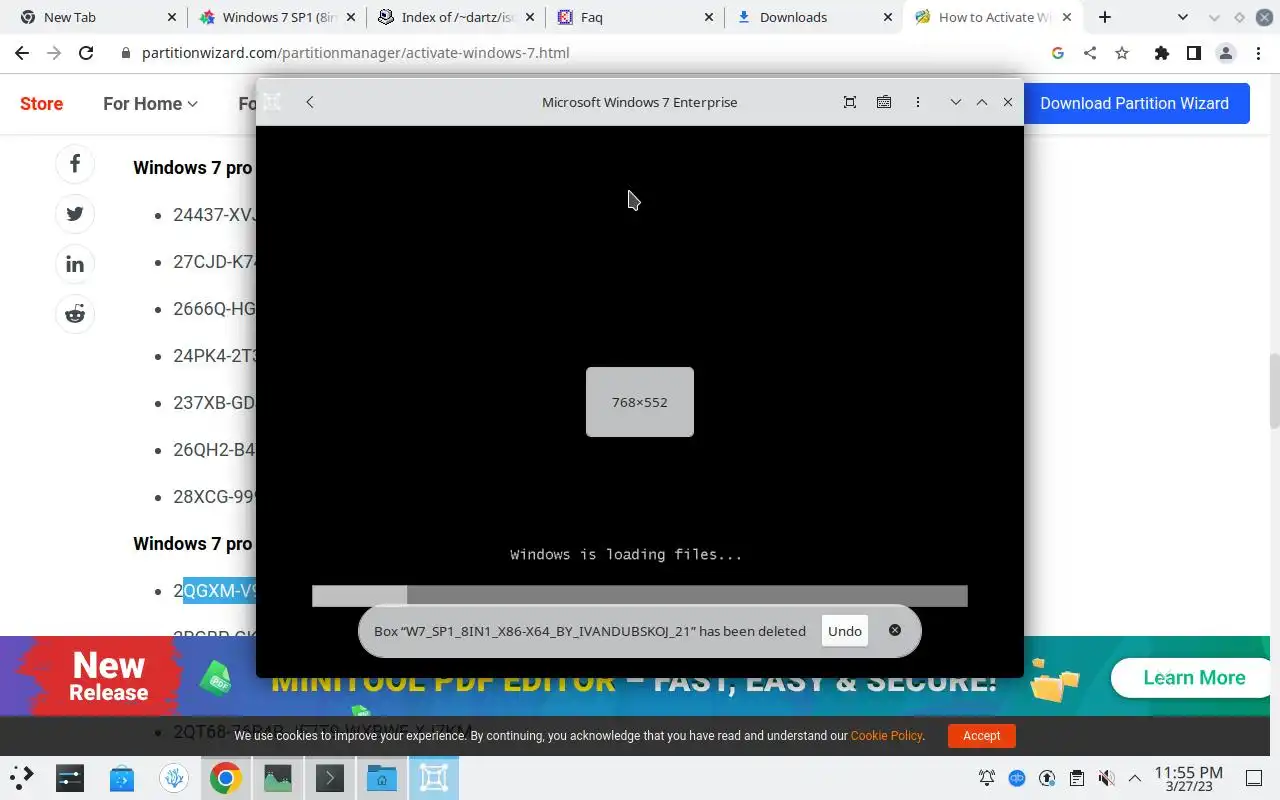This screenshot has width=1280, height=800.
Task: Open the notifications tray icon
Action: tap(987, 777)
